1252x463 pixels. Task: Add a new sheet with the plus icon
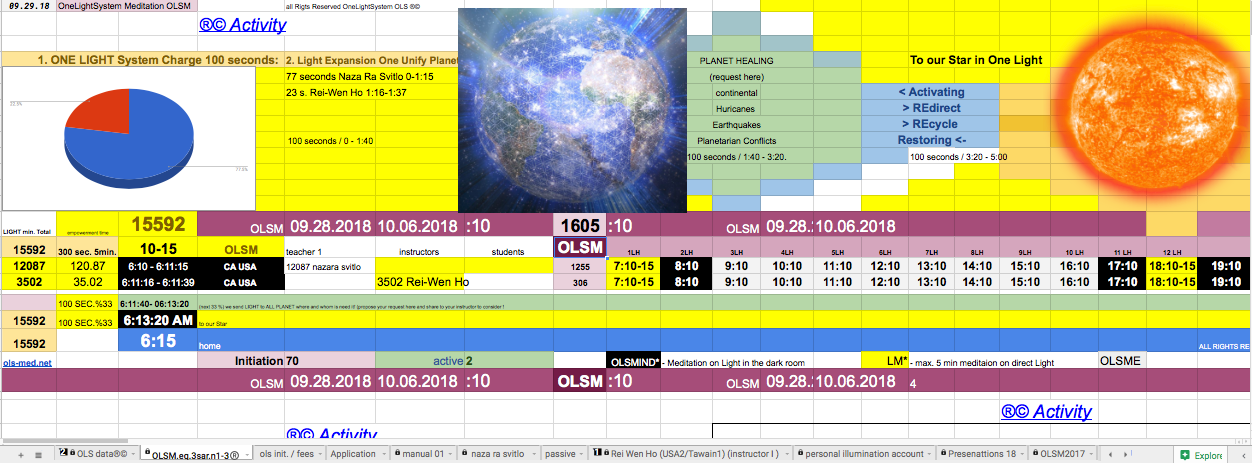click(21, 454)
